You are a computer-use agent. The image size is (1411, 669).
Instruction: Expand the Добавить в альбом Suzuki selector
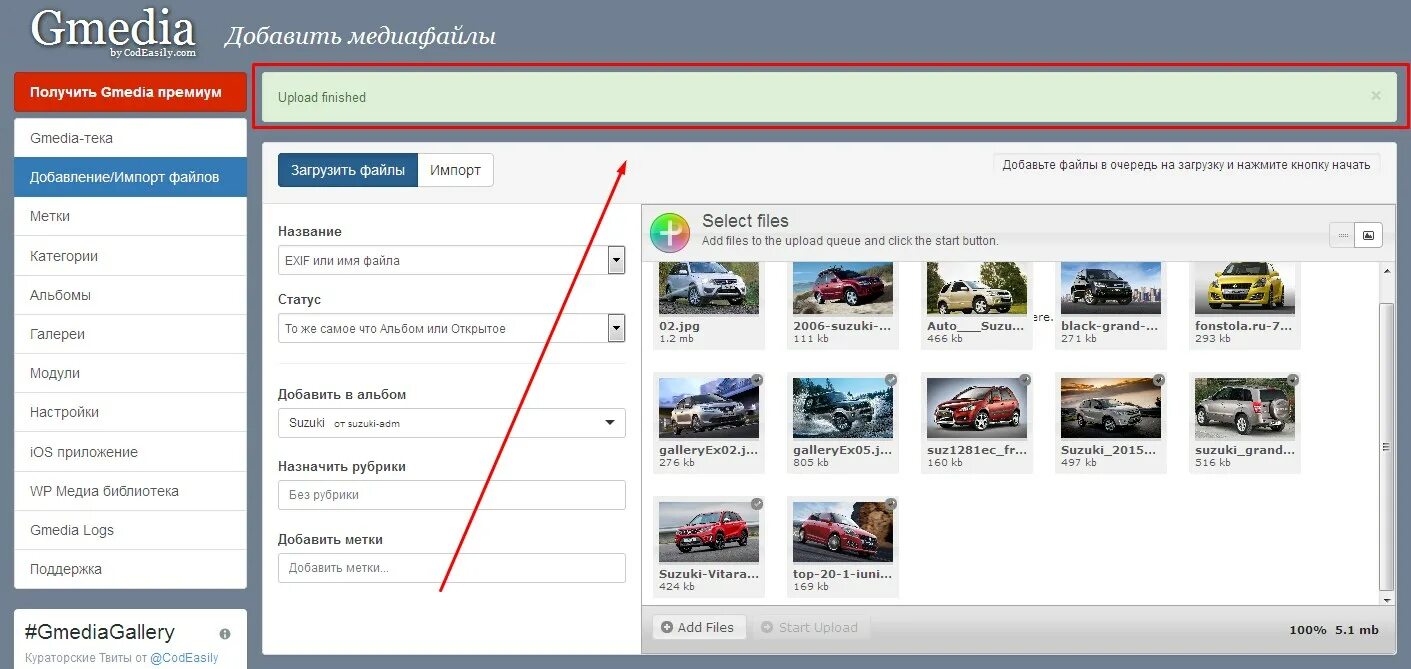[x=452, y=423]
